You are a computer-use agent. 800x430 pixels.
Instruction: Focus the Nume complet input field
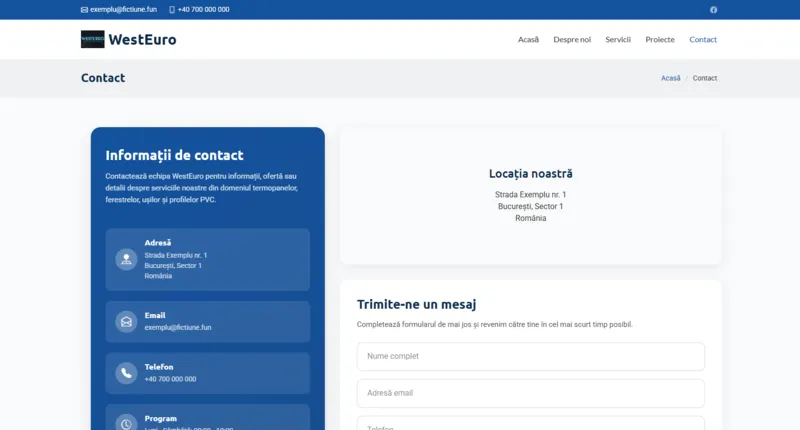coord(531,357)
